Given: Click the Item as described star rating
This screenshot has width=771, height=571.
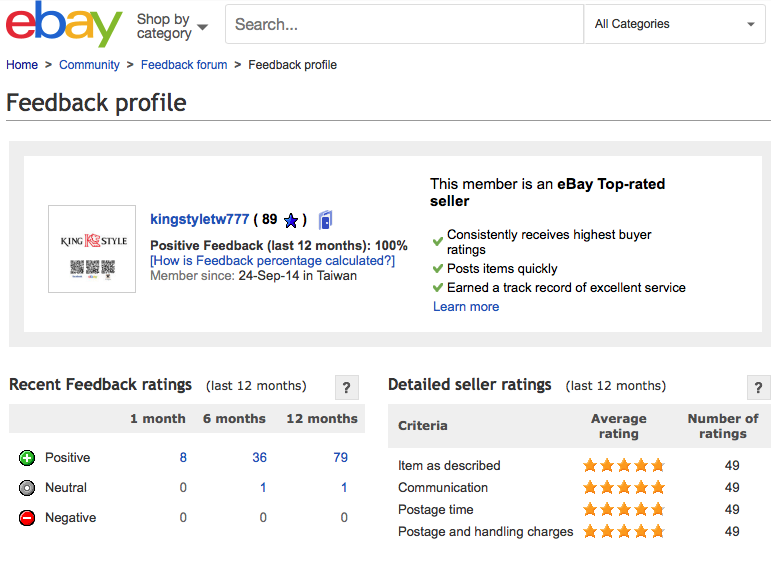Looking at the screenshot, I should tap(623, 465).
